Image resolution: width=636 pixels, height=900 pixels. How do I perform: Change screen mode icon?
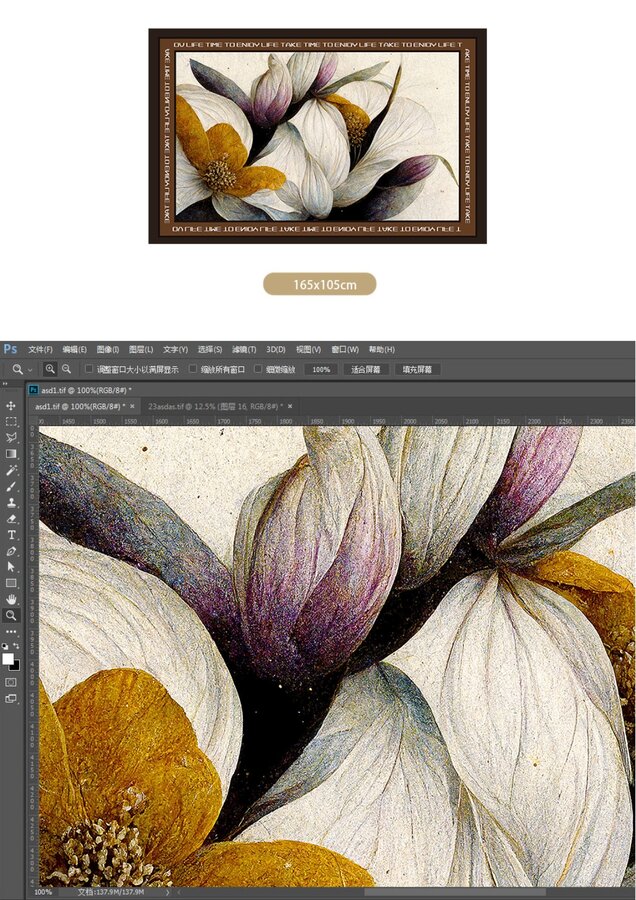coord(11,699)
